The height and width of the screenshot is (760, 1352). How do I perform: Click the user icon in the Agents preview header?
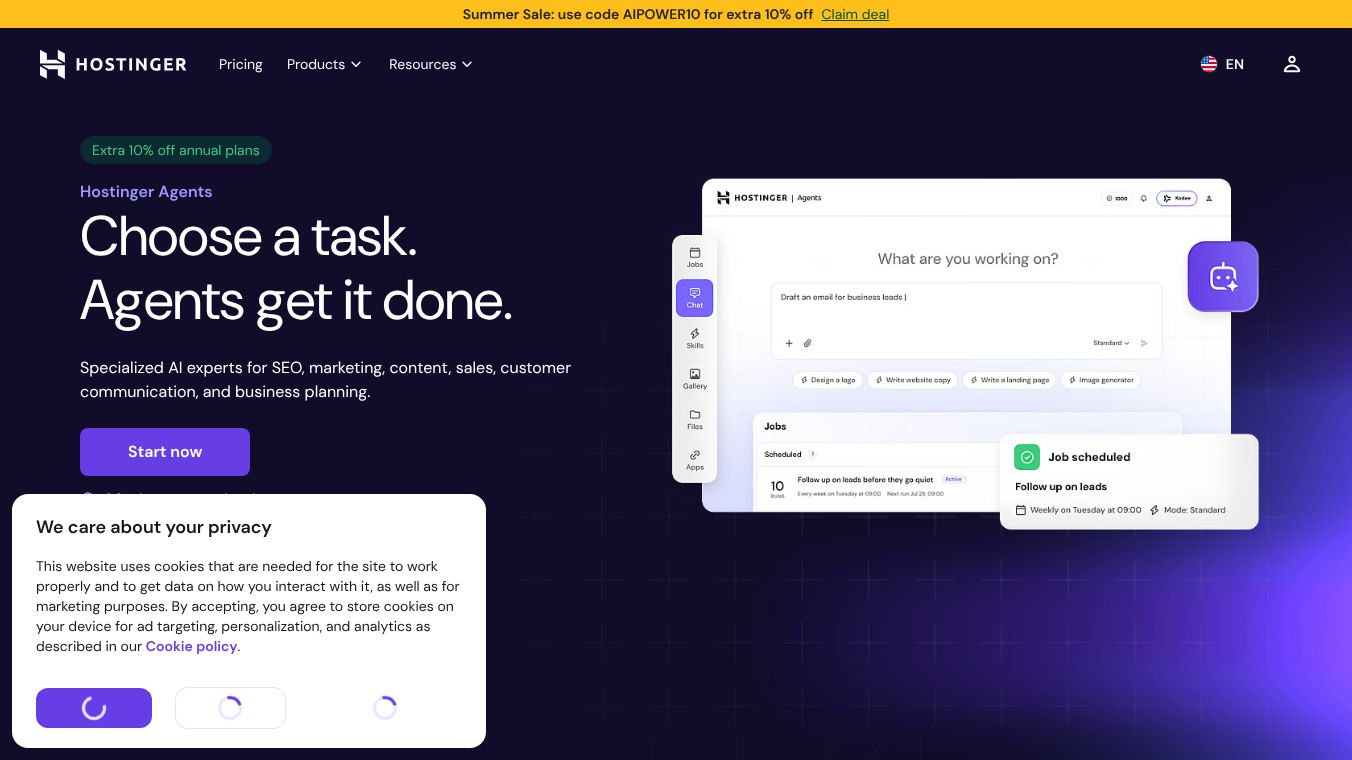tap(1209, 198)
